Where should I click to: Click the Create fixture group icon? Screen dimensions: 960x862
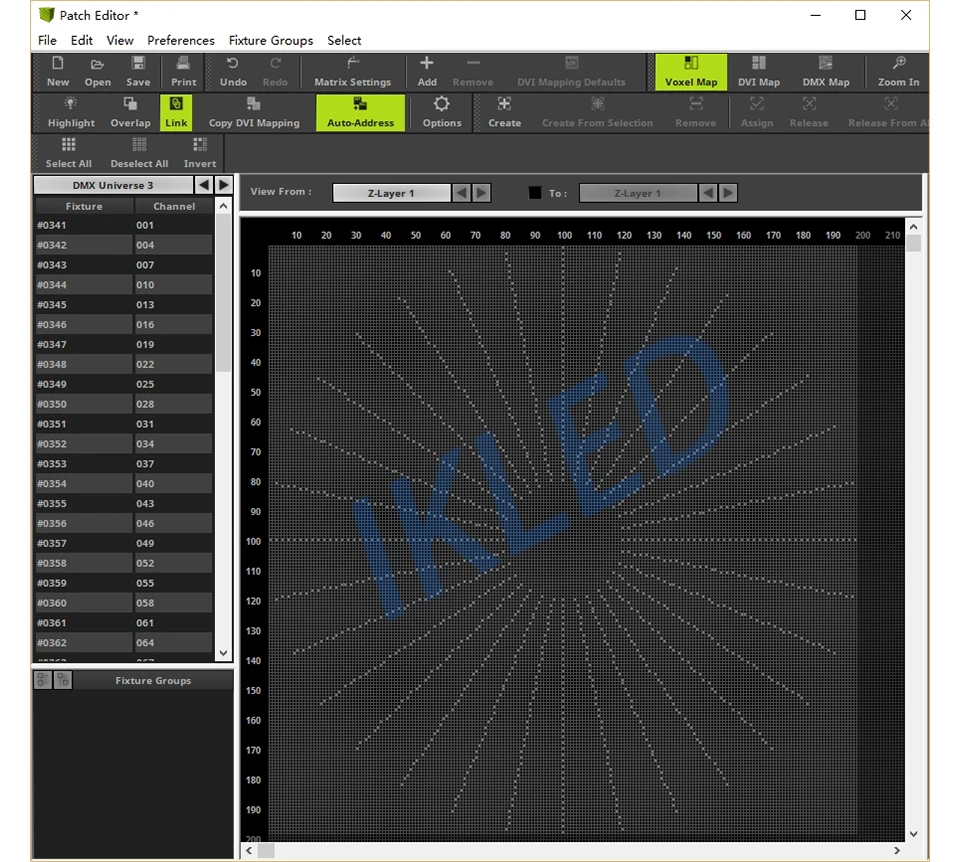(504, 113)
